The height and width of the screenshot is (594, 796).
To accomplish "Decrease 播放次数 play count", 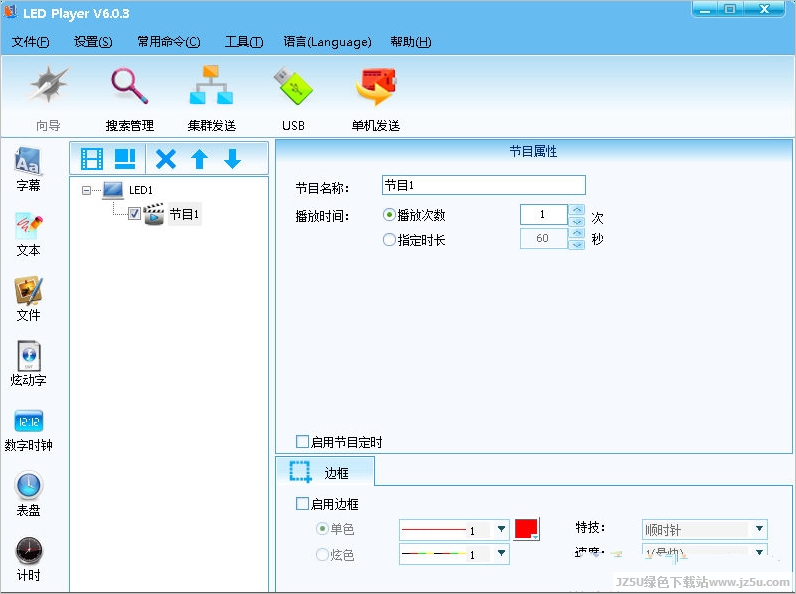I will click(577, 221).
